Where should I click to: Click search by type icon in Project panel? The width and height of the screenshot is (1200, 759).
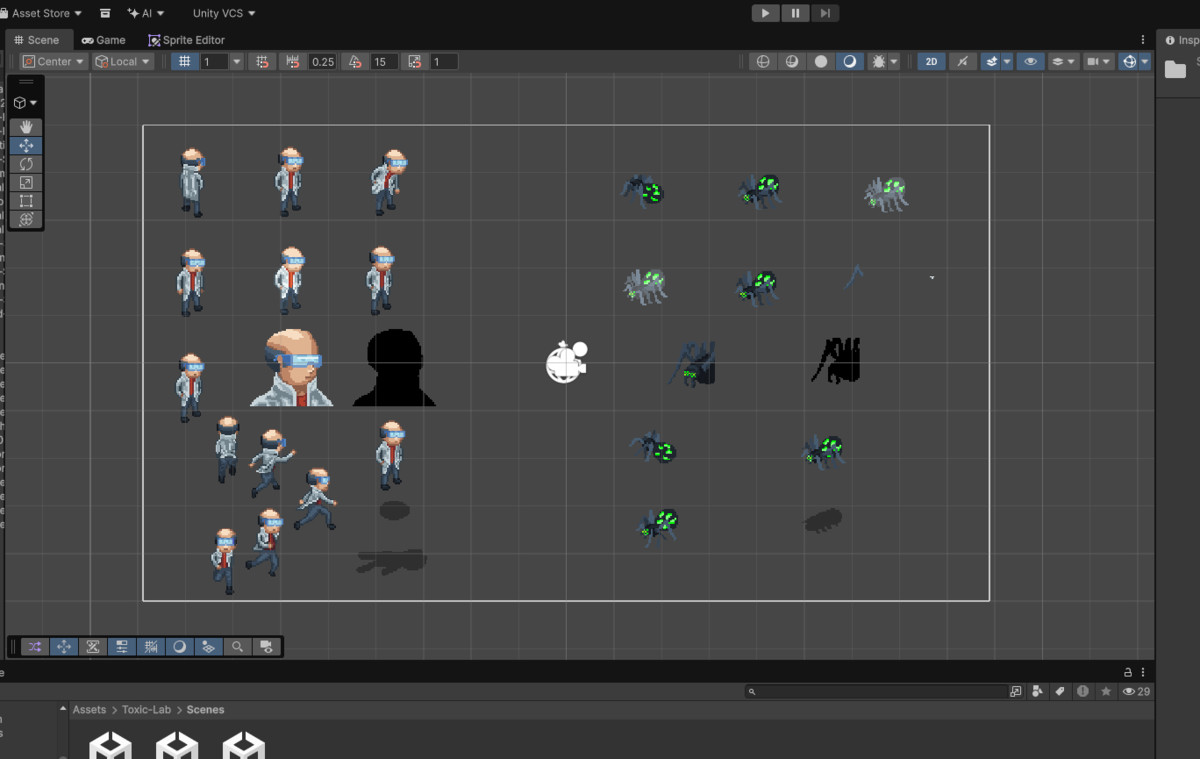(x=1037, y=691)
